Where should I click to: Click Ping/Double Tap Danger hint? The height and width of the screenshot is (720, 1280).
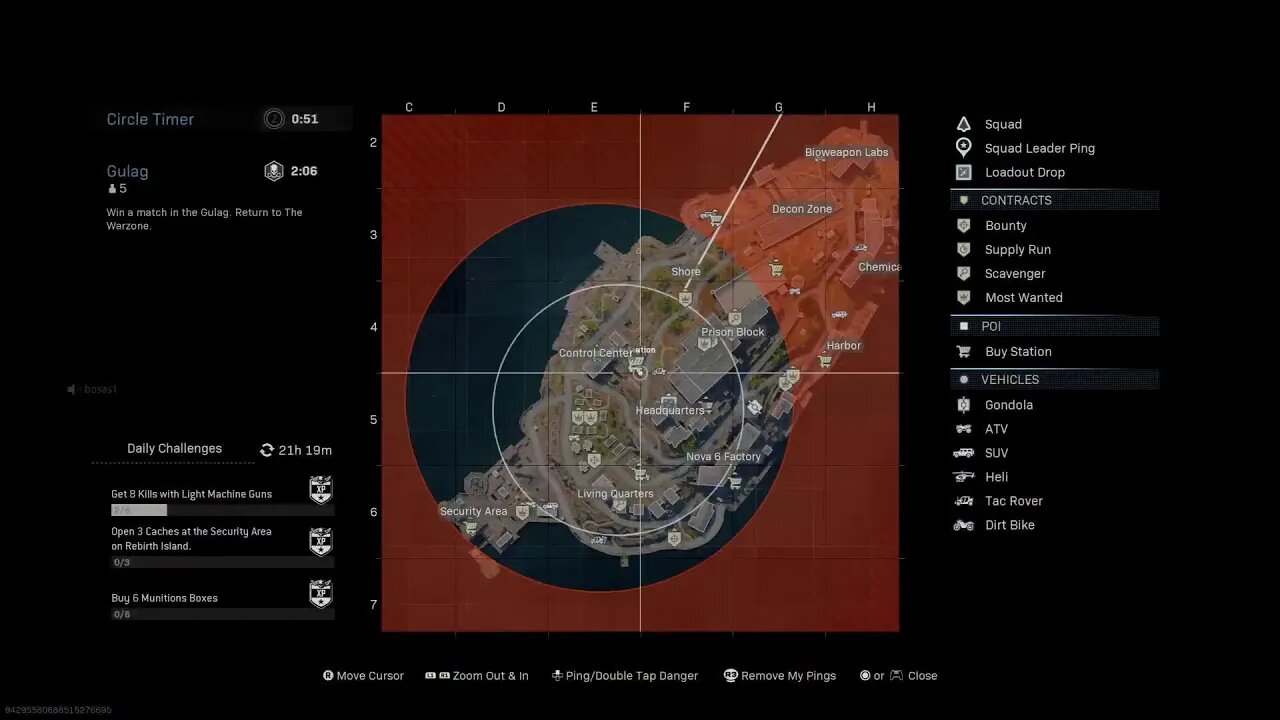(x=624, y=676)
